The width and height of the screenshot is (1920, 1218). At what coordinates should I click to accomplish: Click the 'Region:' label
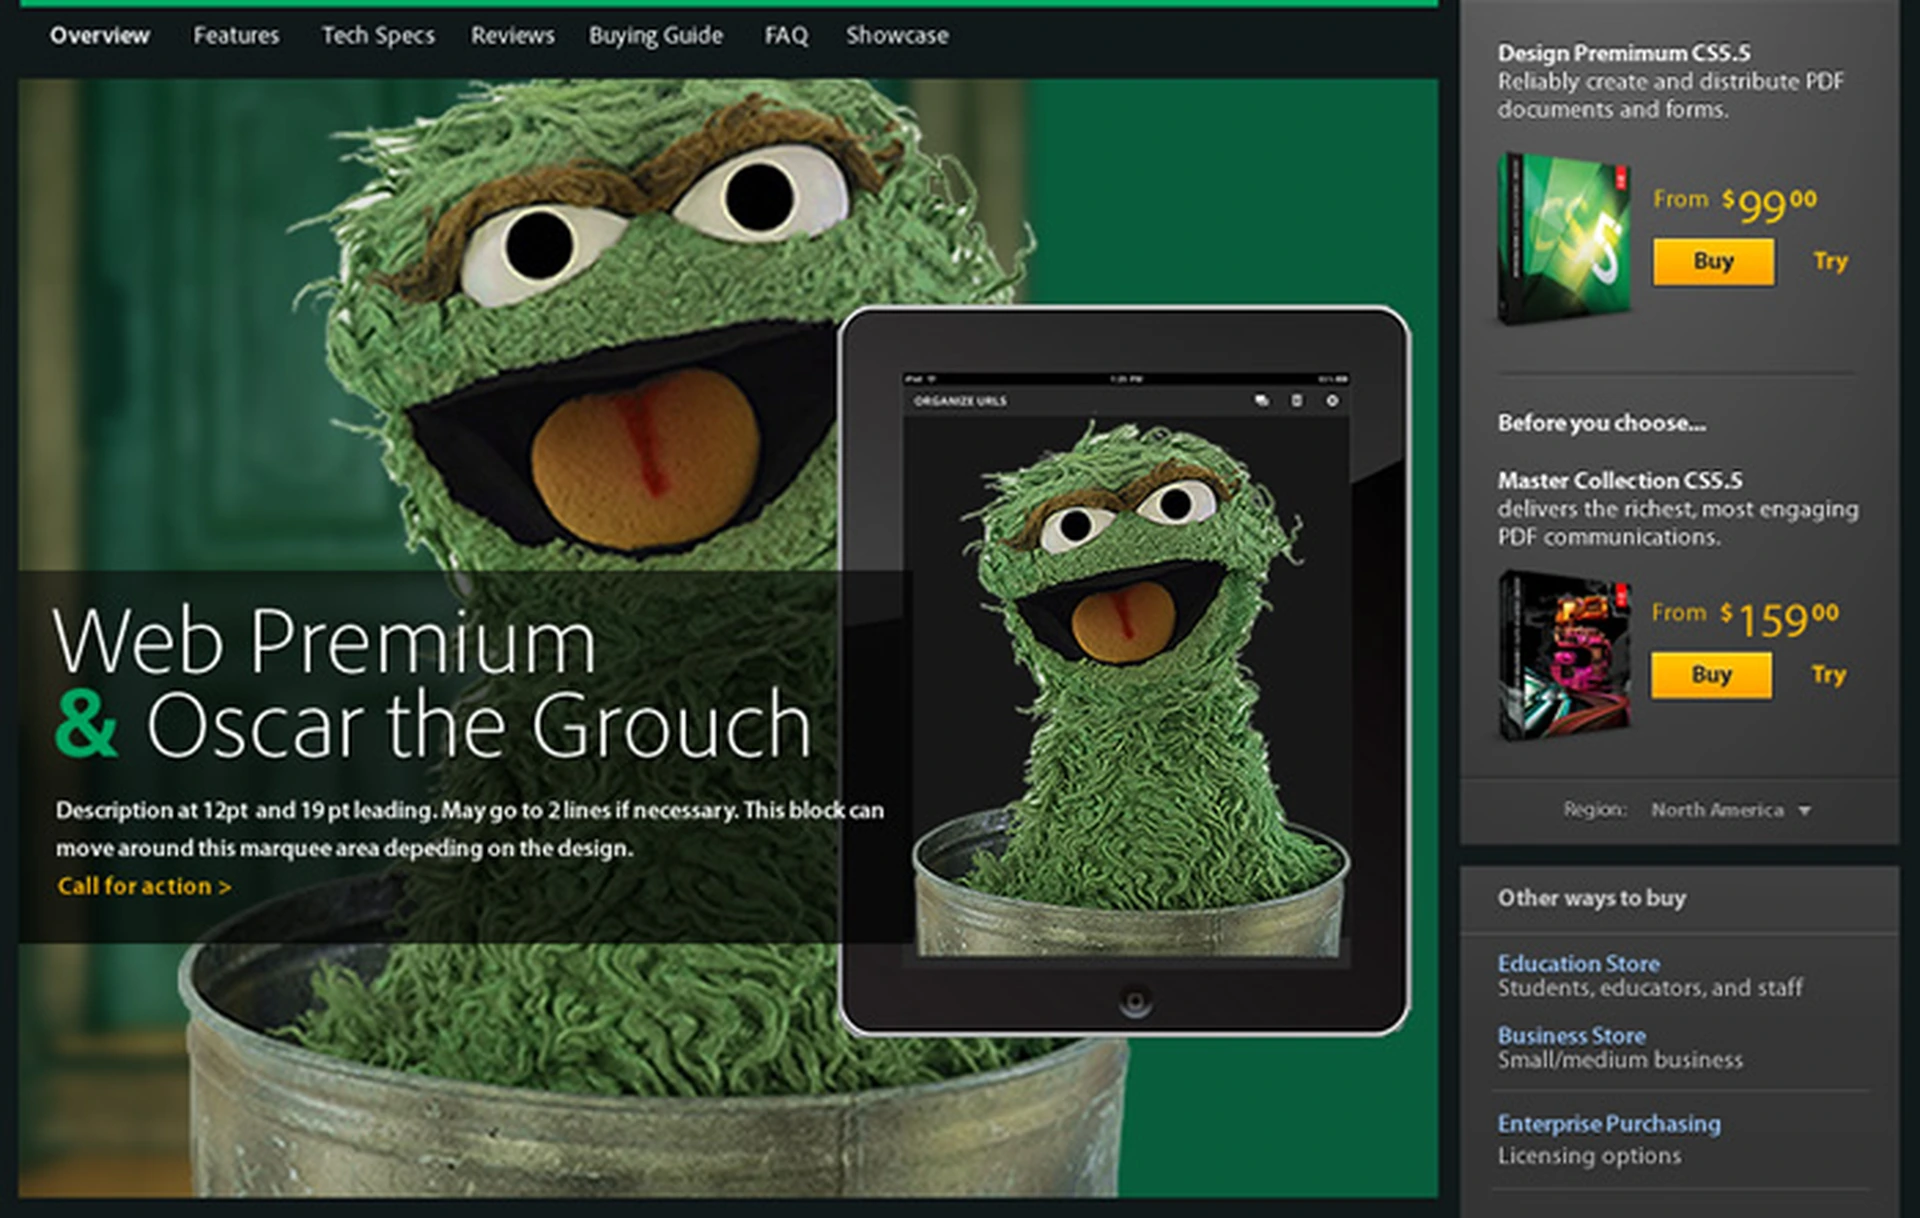(1595, 810)
